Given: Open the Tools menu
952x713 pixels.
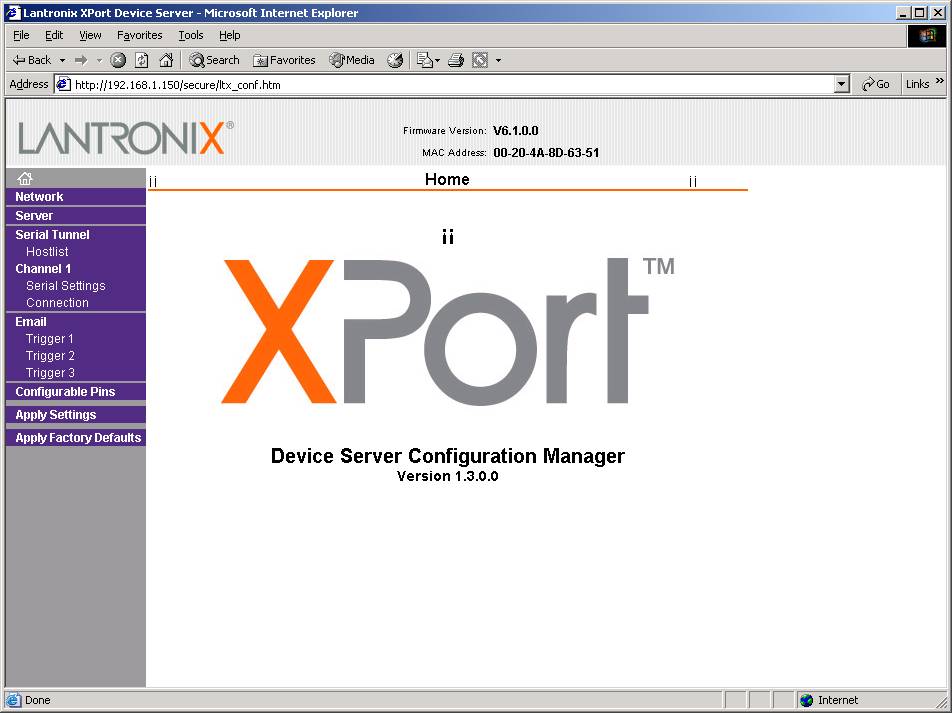Looking at the screenshot, I should click(x=191, y=35).
